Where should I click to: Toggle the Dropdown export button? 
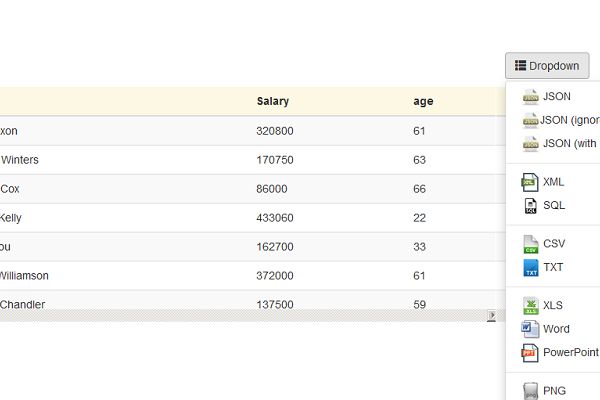click(547, 66)
